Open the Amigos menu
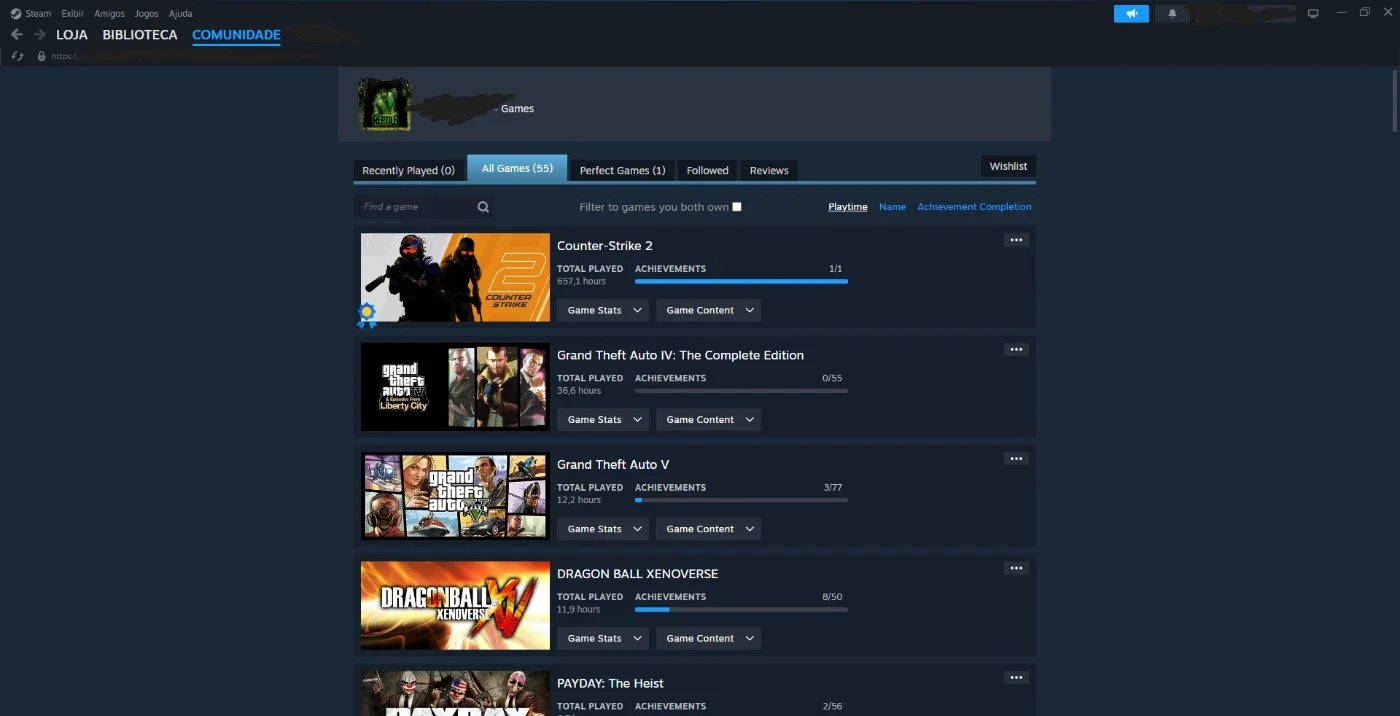 click(x=109, y=14)
